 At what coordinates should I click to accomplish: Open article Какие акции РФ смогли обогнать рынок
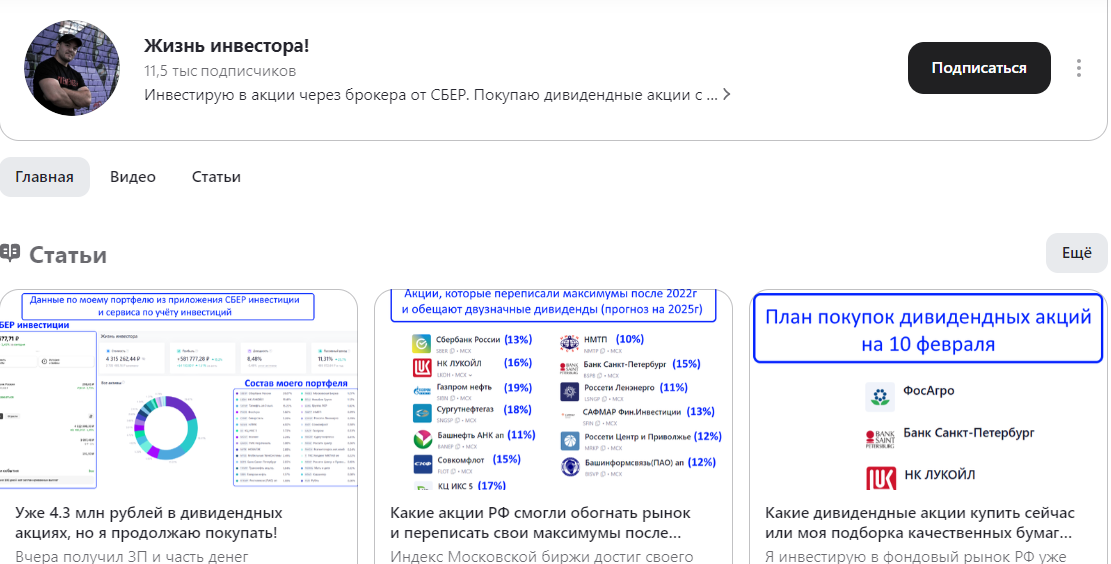[x=541, y=522]
